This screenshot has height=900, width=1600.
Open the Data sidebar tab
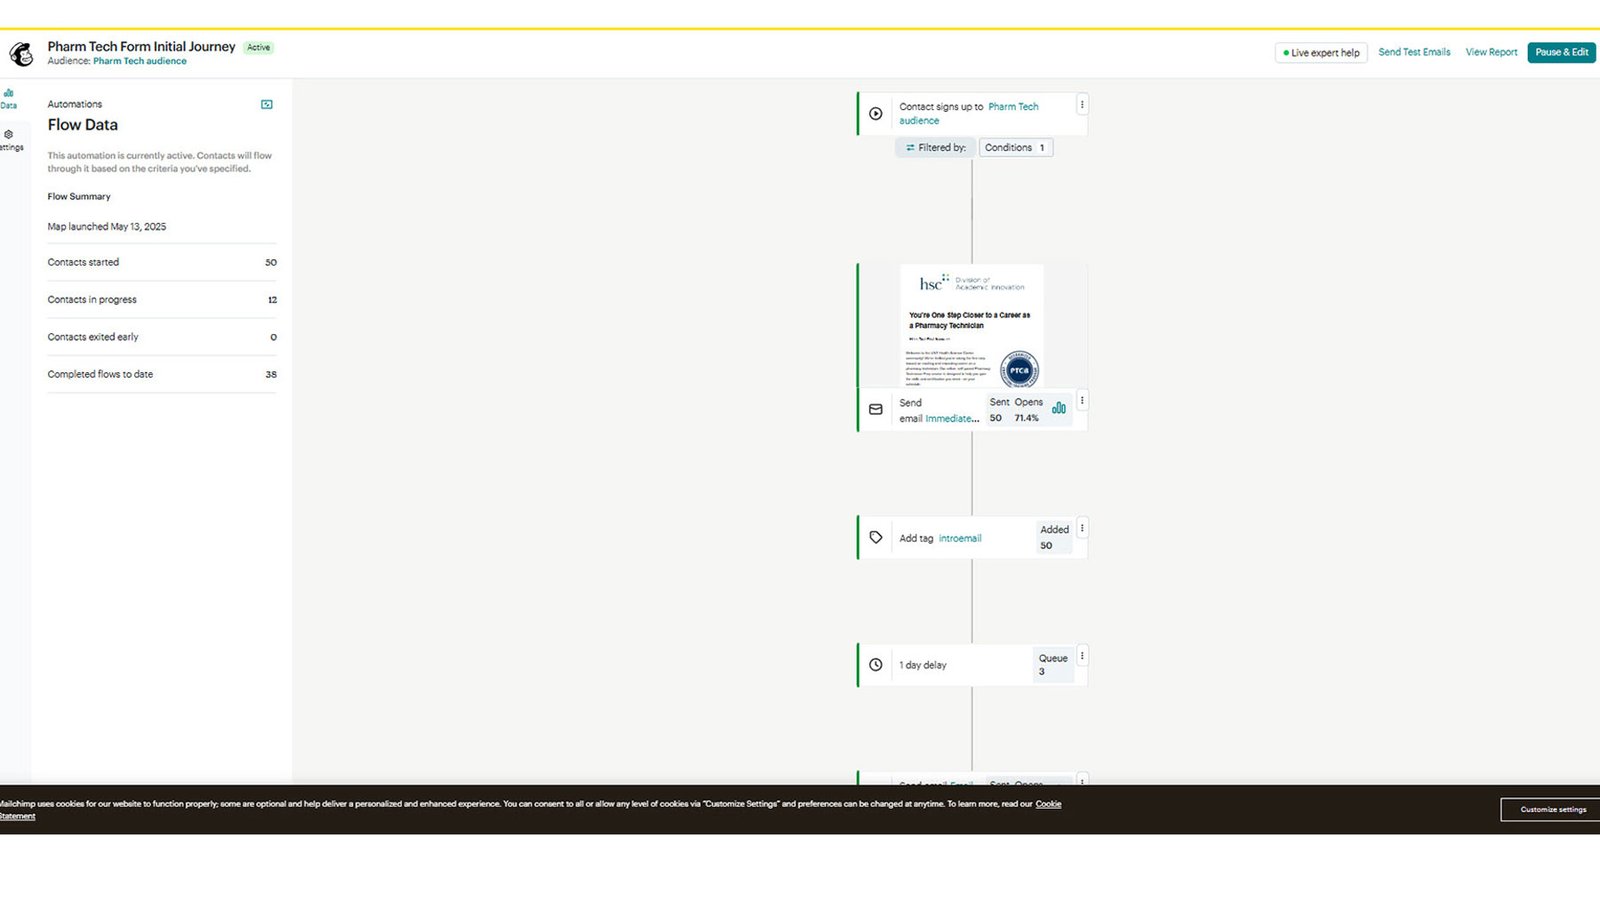click(8, 98)
